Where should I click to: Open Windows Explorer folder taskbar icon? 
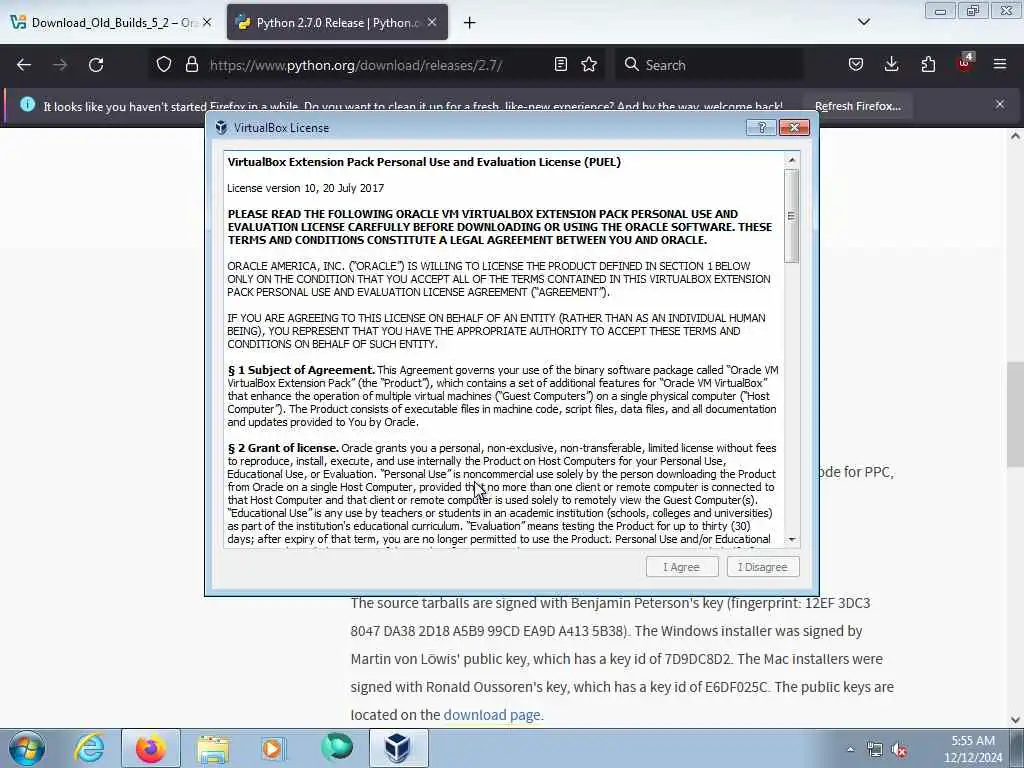213,748
